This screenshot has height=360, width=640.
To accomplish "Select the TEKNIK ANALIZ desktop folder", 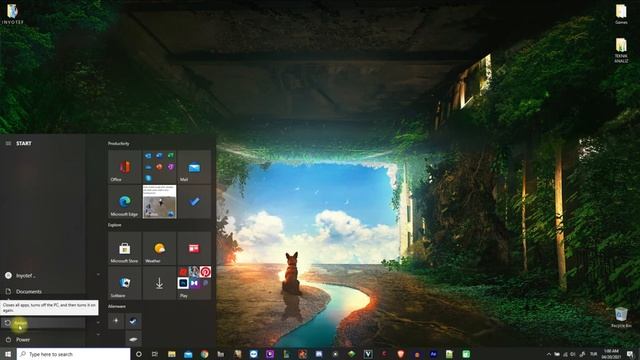I will (621, 51).
